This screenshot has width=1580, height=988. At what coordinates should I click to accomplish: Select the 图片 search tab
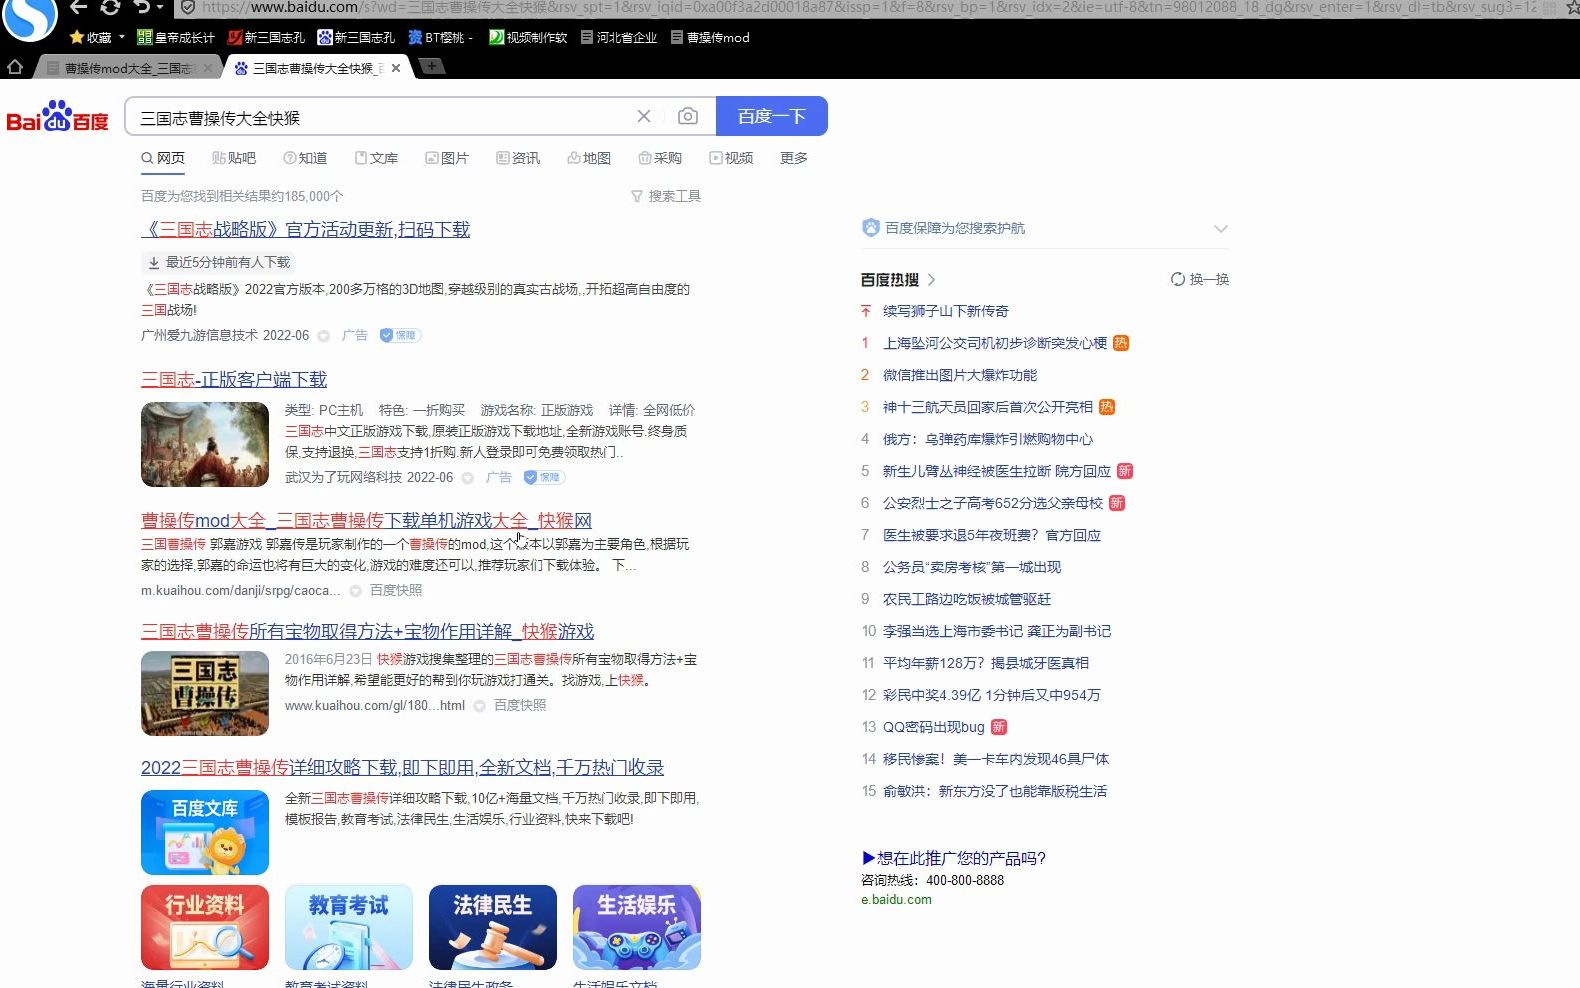click(x=447, y=158)
